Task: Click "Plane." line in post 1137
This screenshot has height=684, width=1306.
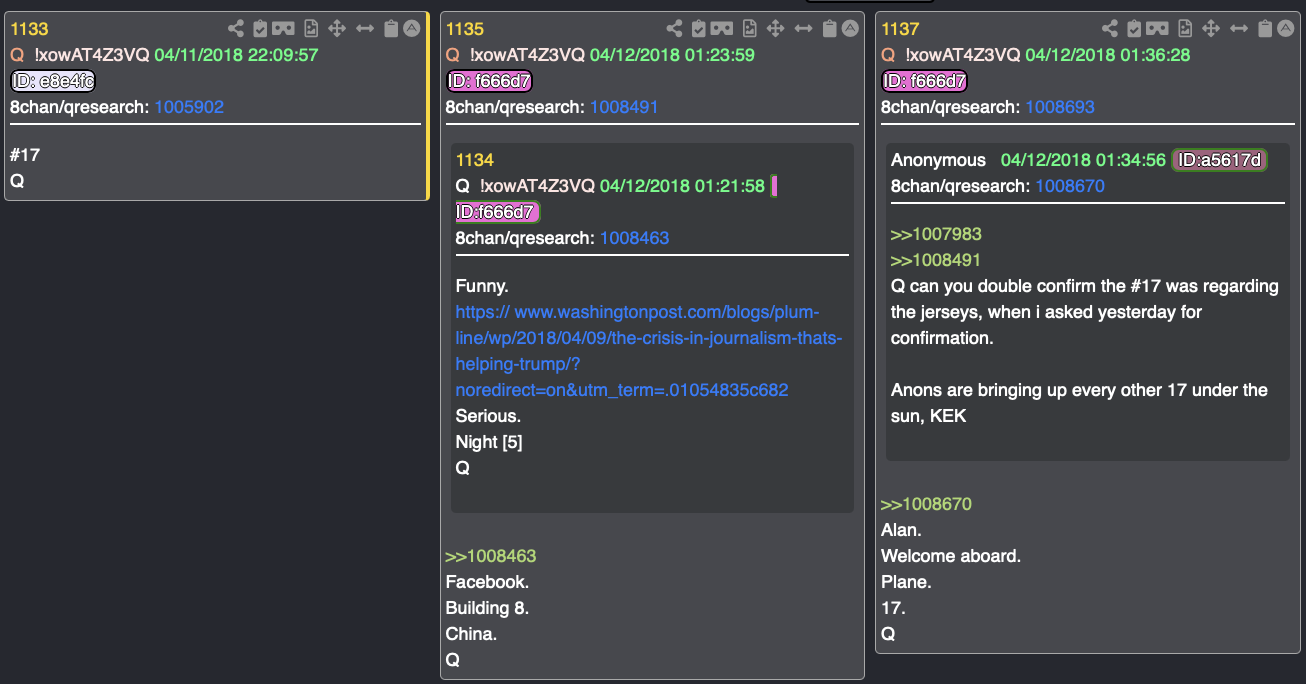Action: click(906, 582)
